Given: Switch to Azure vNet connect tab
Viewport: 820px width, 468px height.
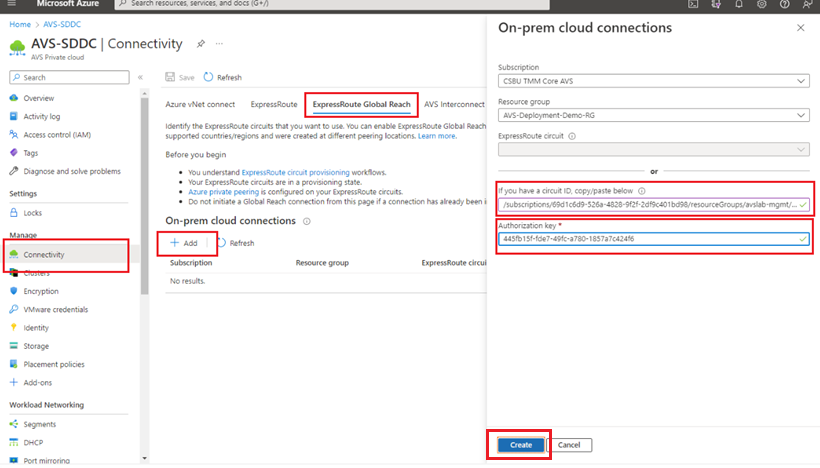Looking at the screenshot, I should (x=200, y=105).
